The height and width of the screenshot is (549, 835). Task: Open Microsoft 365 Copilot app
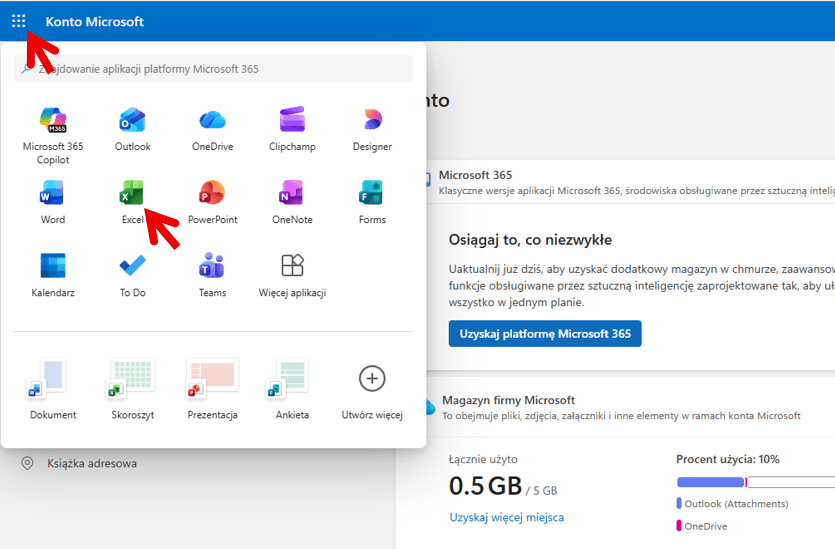coord(53,135)
